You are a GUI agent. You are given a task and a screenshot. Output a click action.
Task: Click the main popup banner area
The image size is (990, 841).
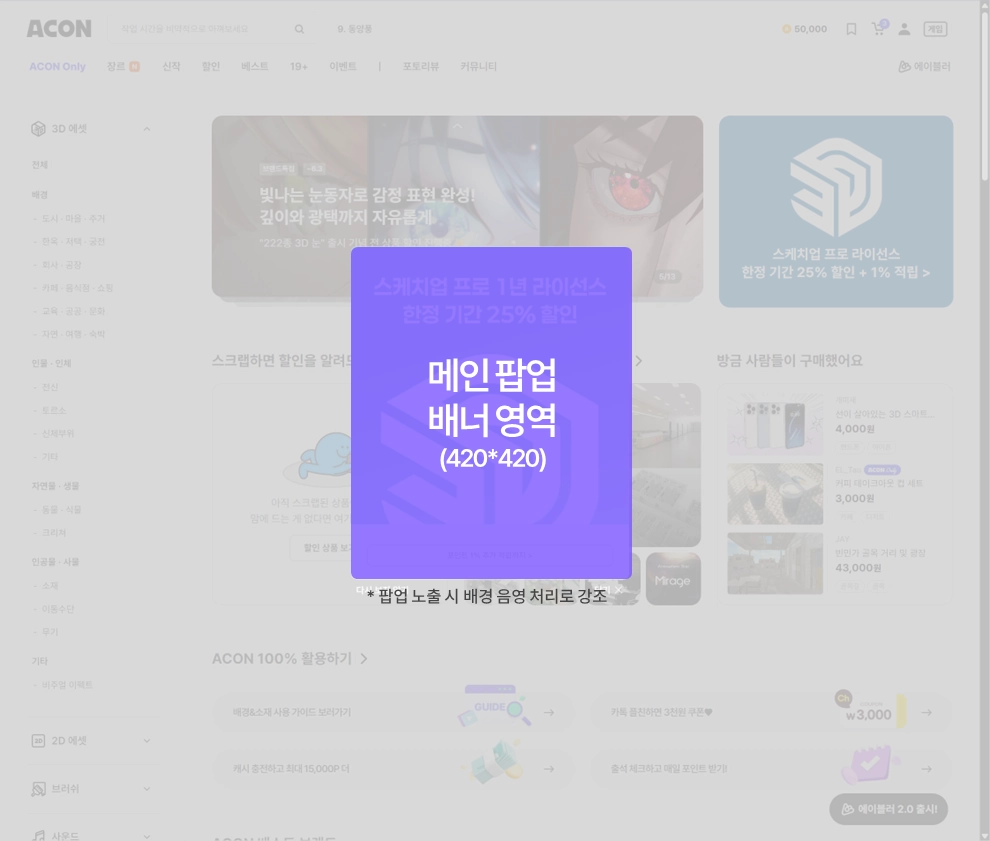(x=491, y=413)
